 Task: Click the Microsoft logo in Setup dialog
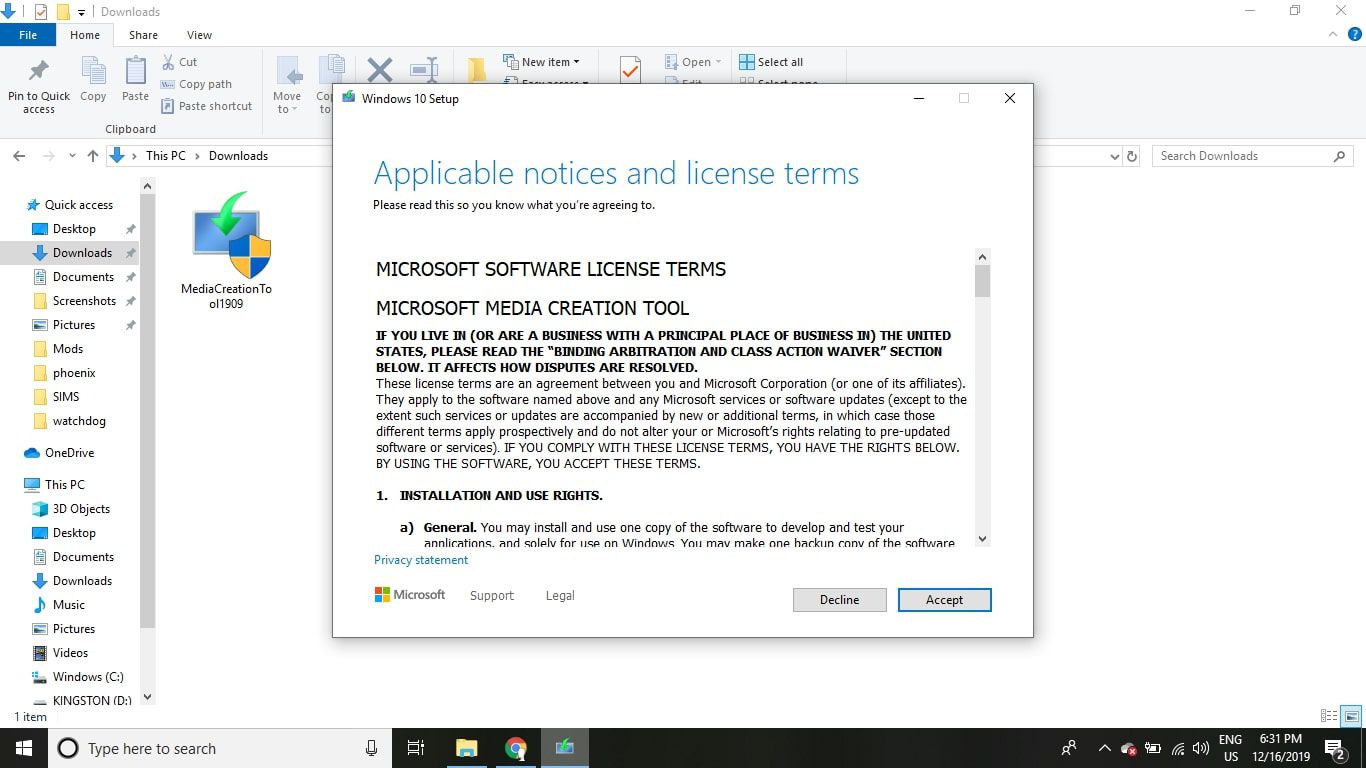coord(410,595)
